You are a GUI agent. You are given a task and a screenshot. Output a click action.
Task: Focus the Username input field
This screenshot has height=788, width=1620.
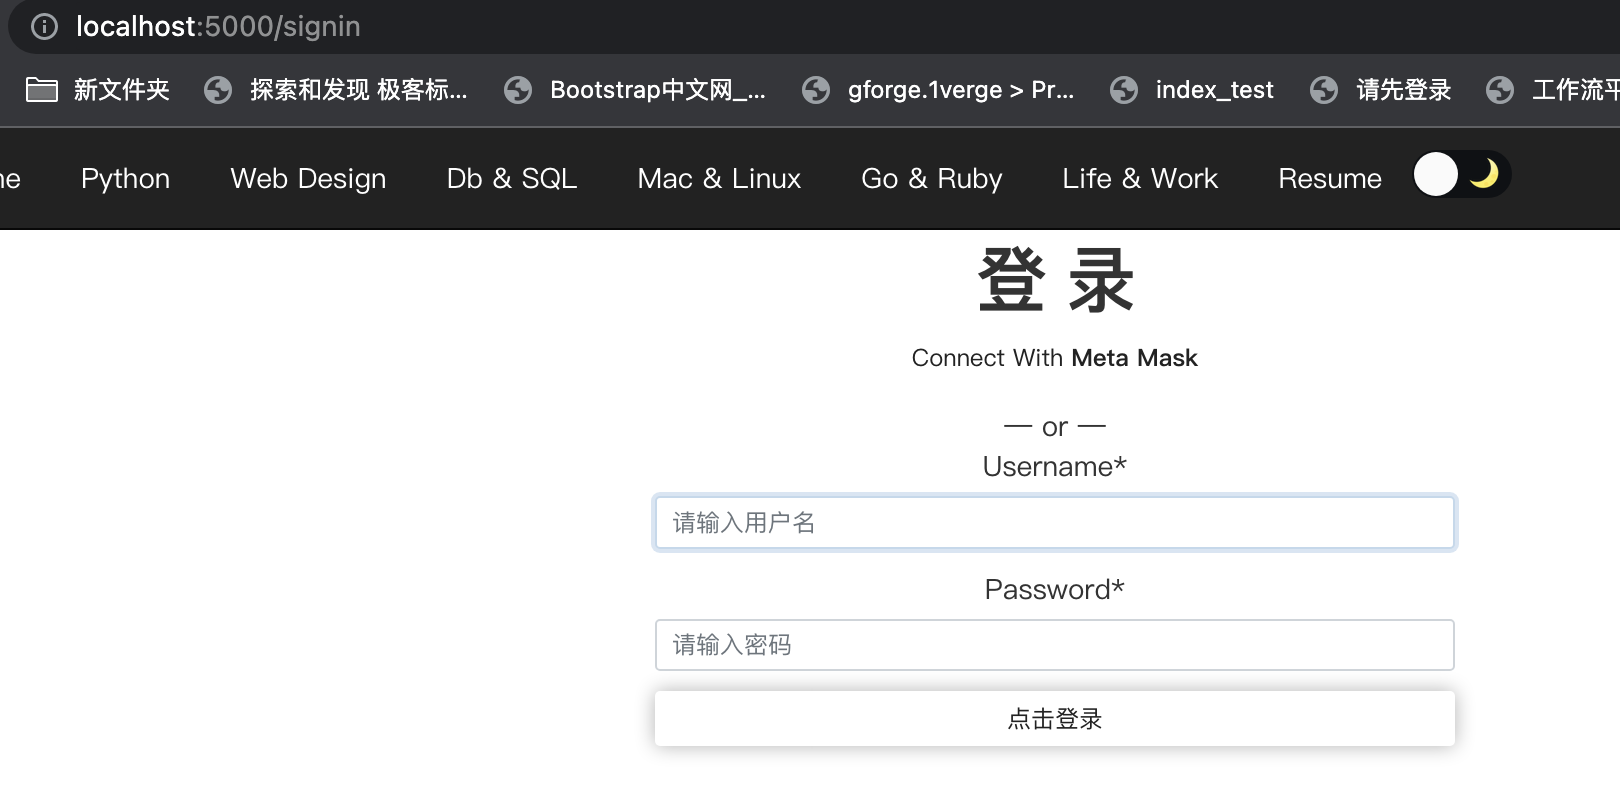(x=1054, y=523)
